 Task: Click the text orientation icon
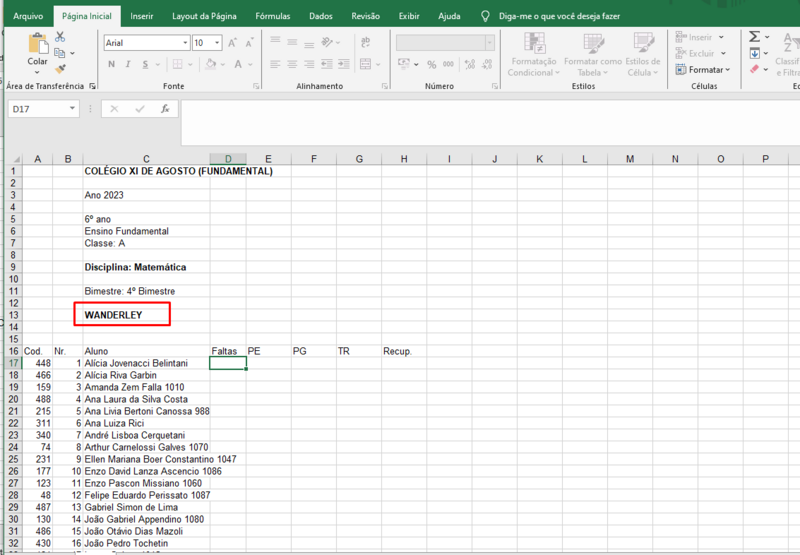pyautogui.click(x=327, y=42)
